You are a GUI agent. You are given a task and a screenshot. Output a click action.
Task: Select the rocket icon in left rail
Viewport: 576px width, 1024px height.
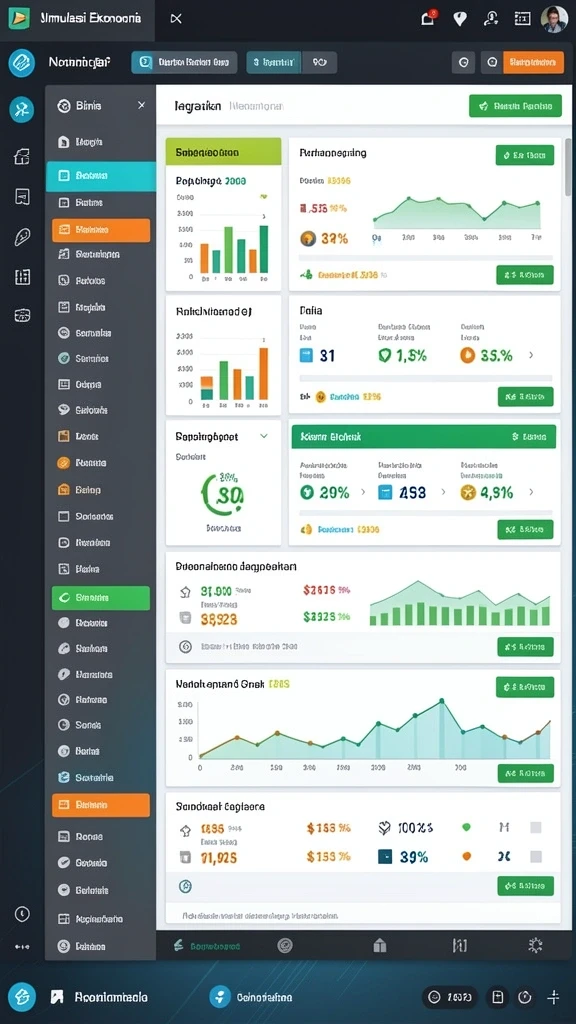coord(22,237)
